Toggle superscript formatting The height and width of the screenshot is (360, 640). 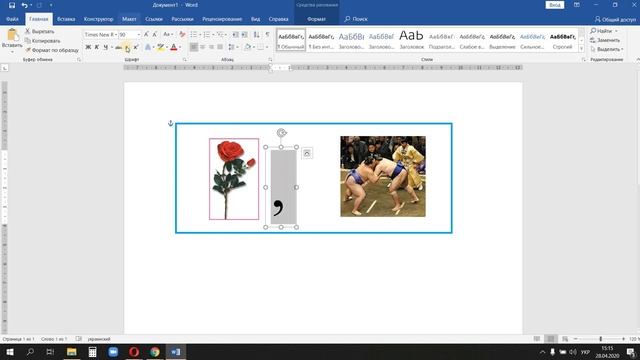coord(136,47)
